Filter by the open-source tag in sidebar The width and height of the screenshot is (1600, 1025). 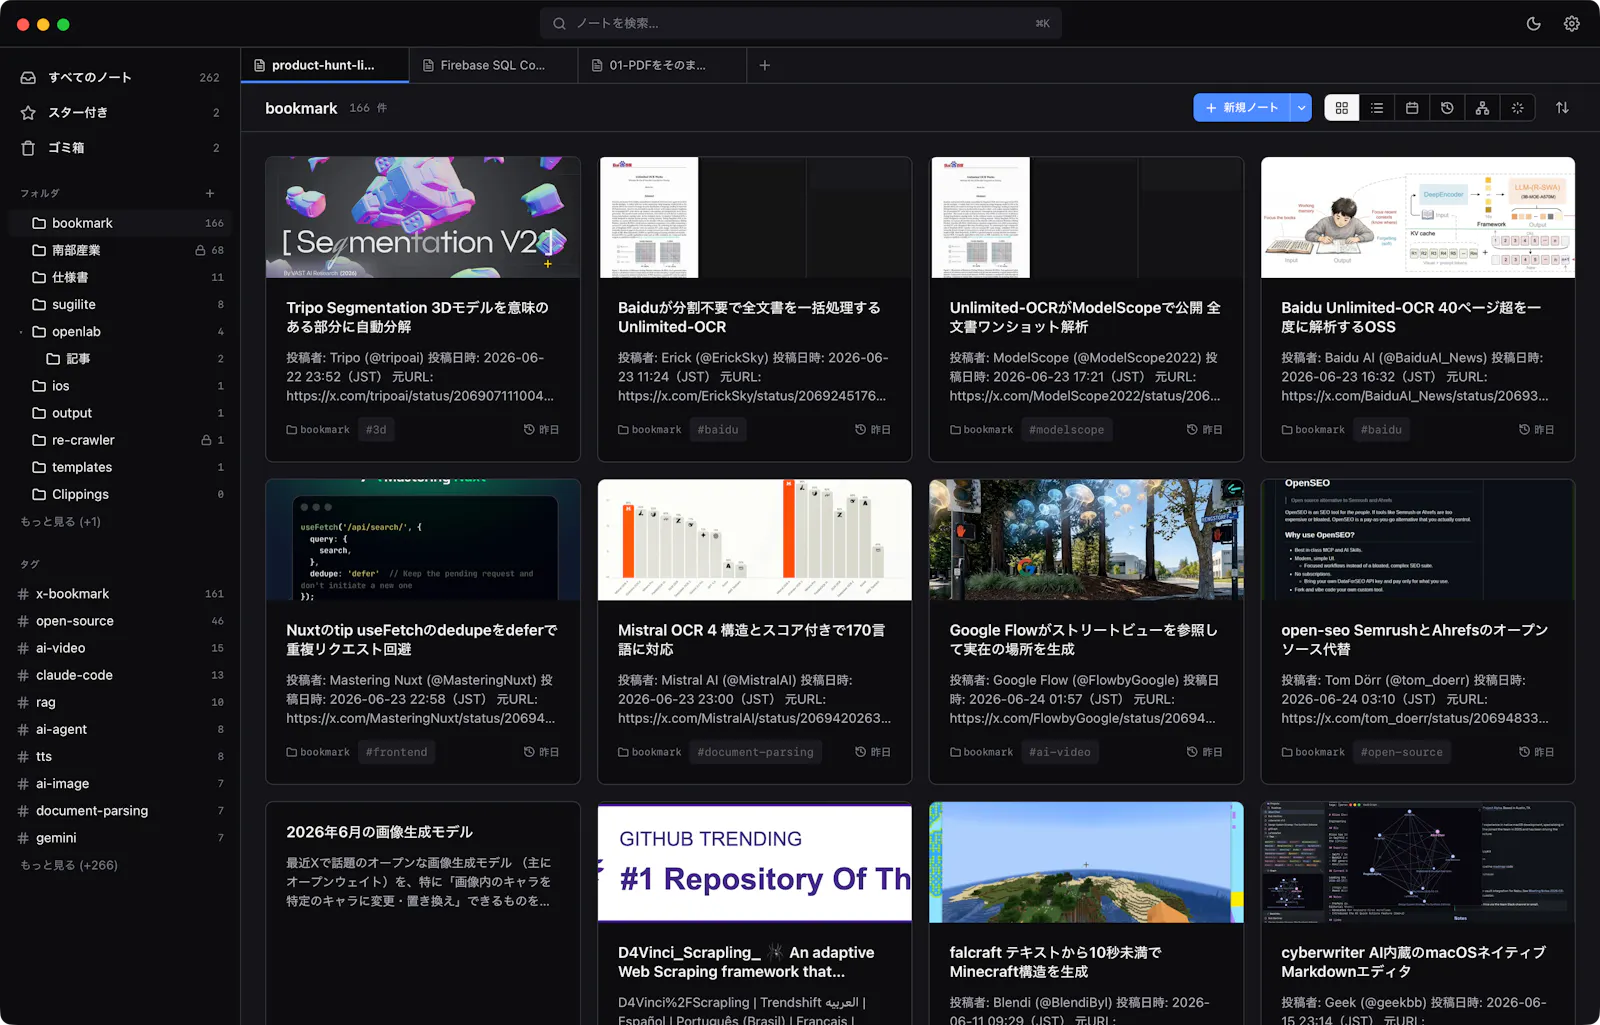(x=120, y=620)
